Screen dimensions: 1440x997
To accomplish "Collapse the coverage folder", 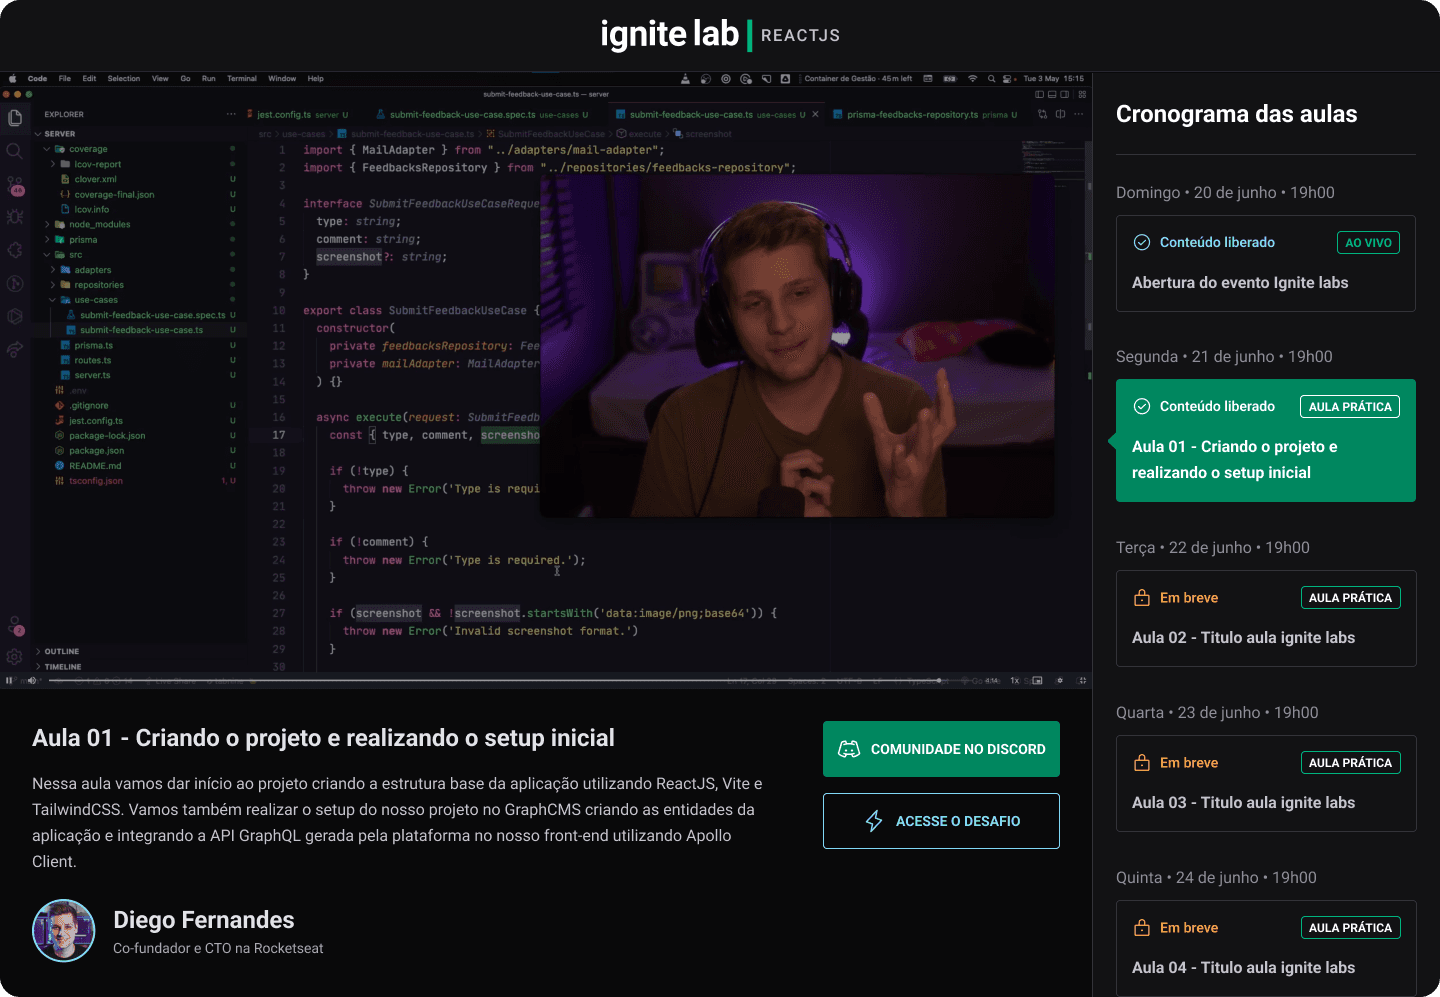I will tap(46, 149).
